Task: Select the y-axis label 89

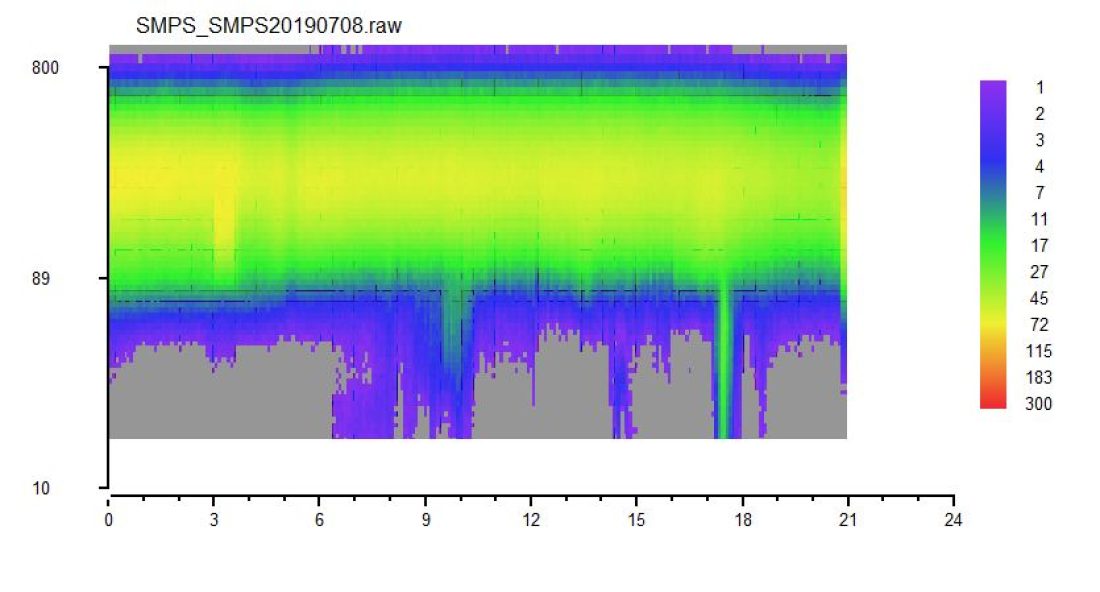Action: pos(41,278)
